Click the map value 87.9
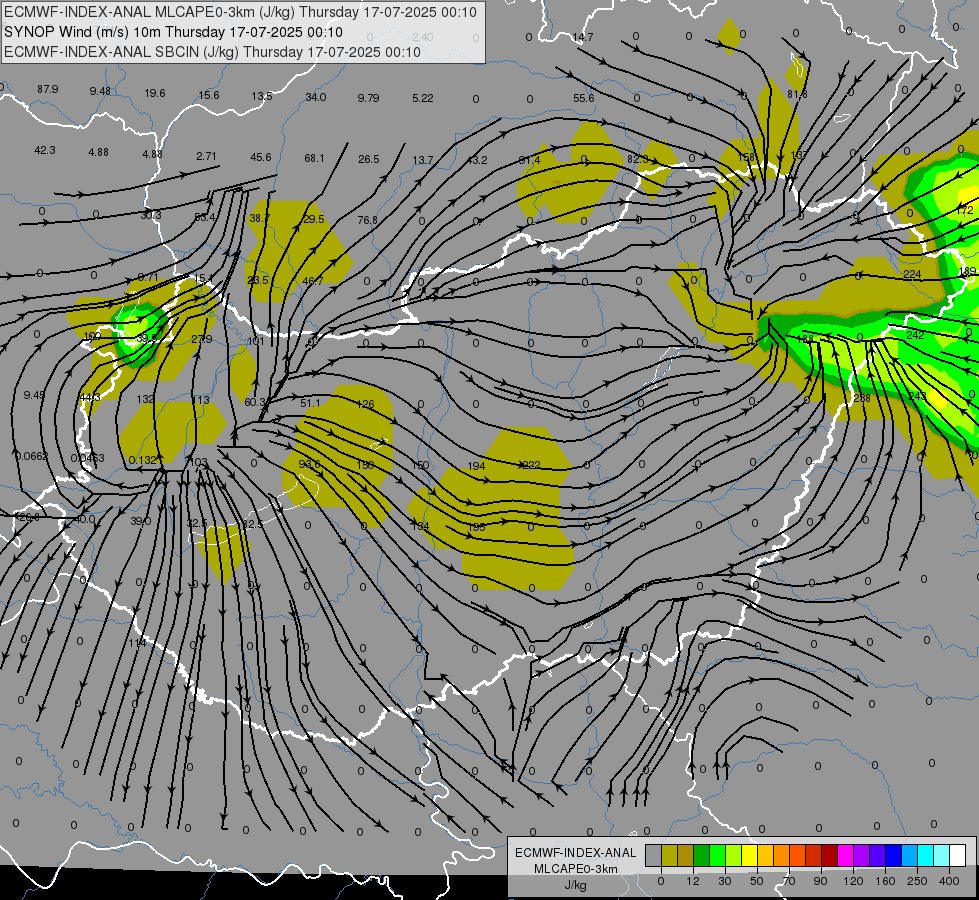The height and width of the screenshot is (900, 979). coord(47,89)
